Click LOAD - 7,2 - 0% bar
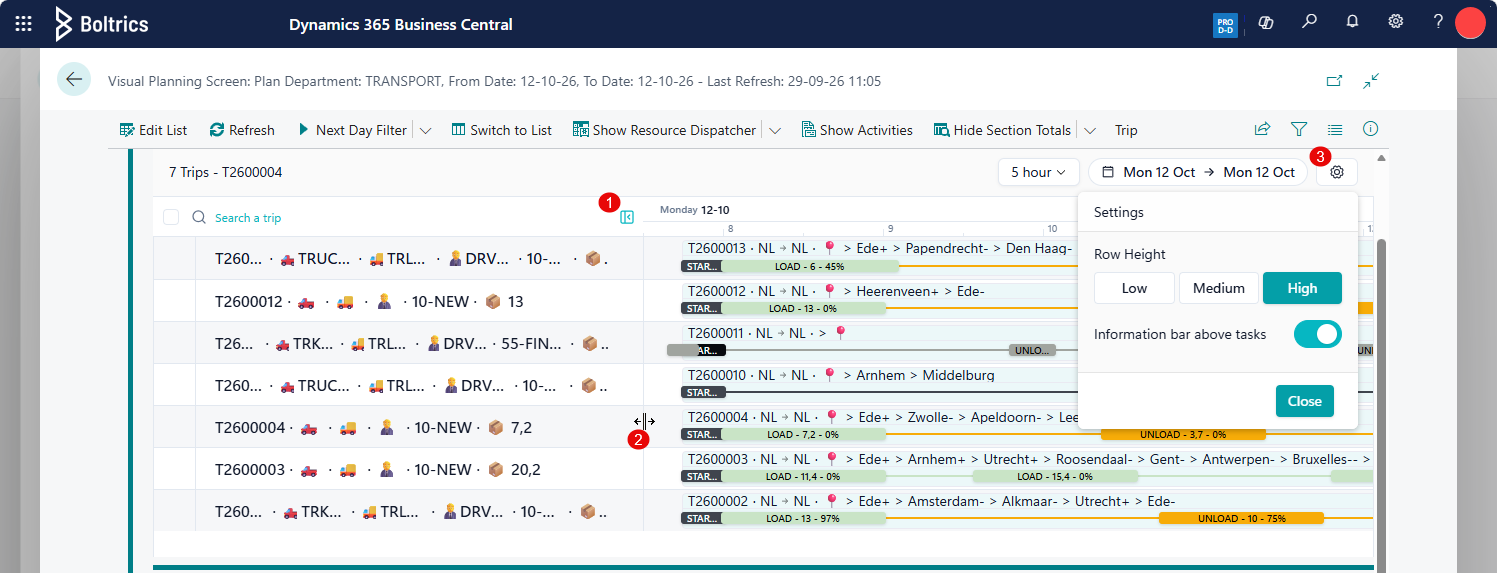Viewport: 1497px width, 573px height. [x=802, y=434]
